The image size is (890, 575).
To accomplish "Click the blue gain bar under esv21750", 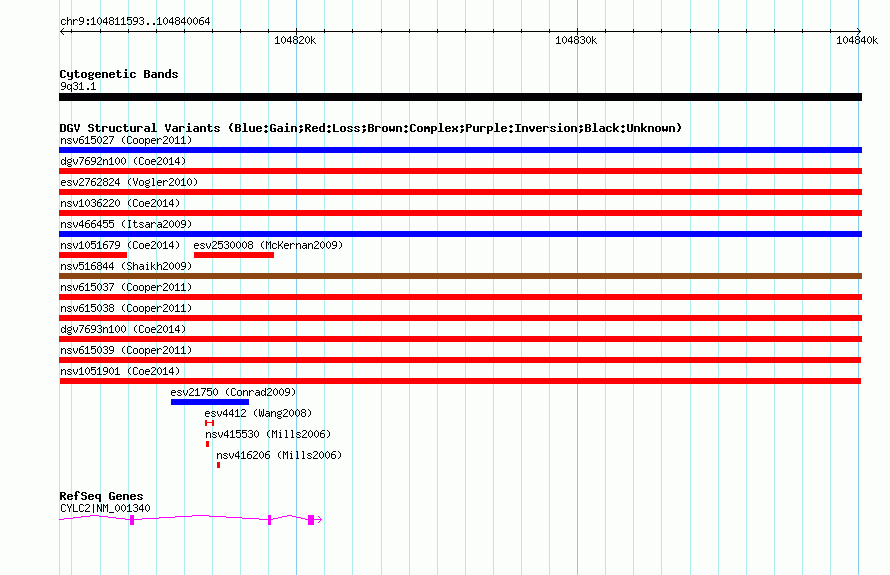I will pos(210,402).
